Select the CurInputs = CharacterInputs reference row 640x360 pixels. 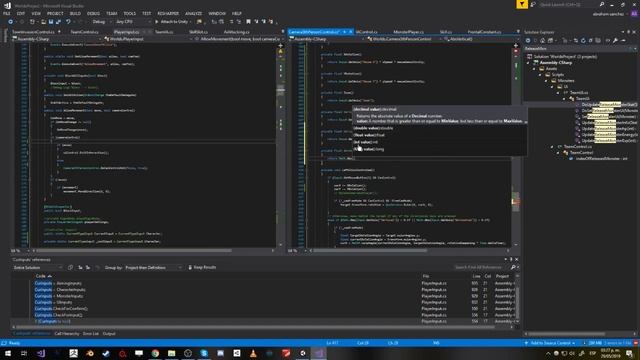[x=60, y=289]
